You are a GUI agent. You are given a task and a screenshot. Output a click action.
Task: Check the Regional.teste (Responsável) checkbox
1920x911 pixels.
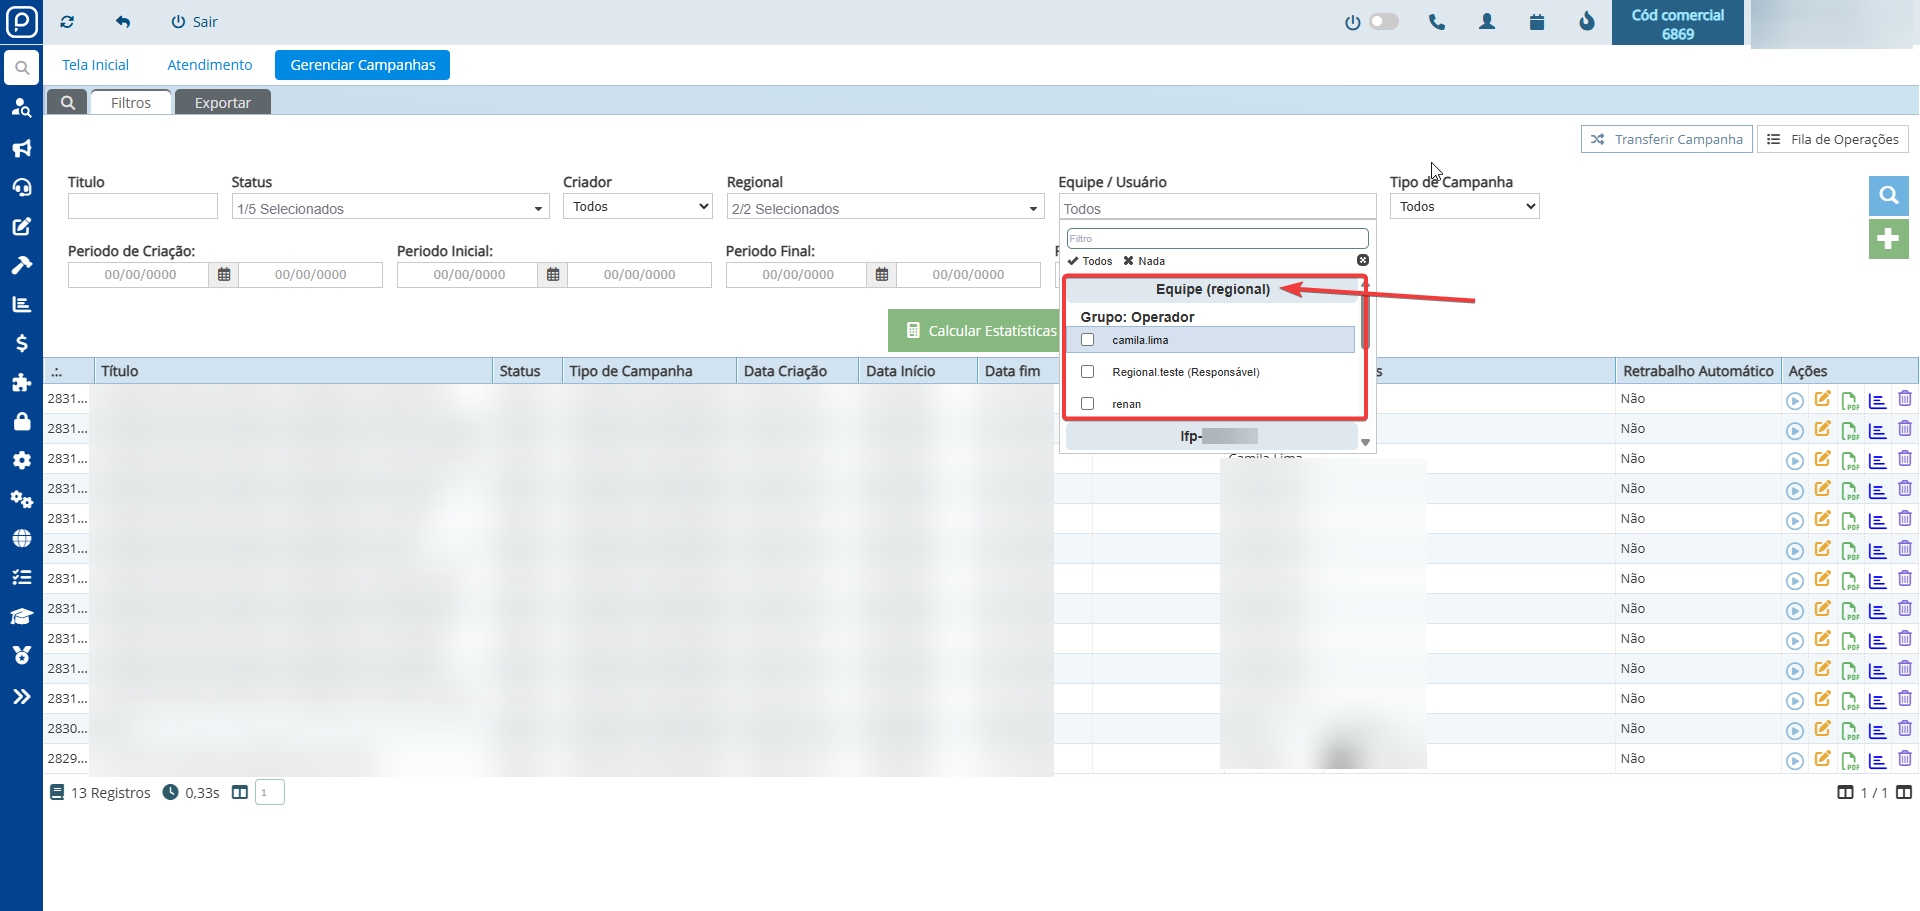tap(1087, 372)
